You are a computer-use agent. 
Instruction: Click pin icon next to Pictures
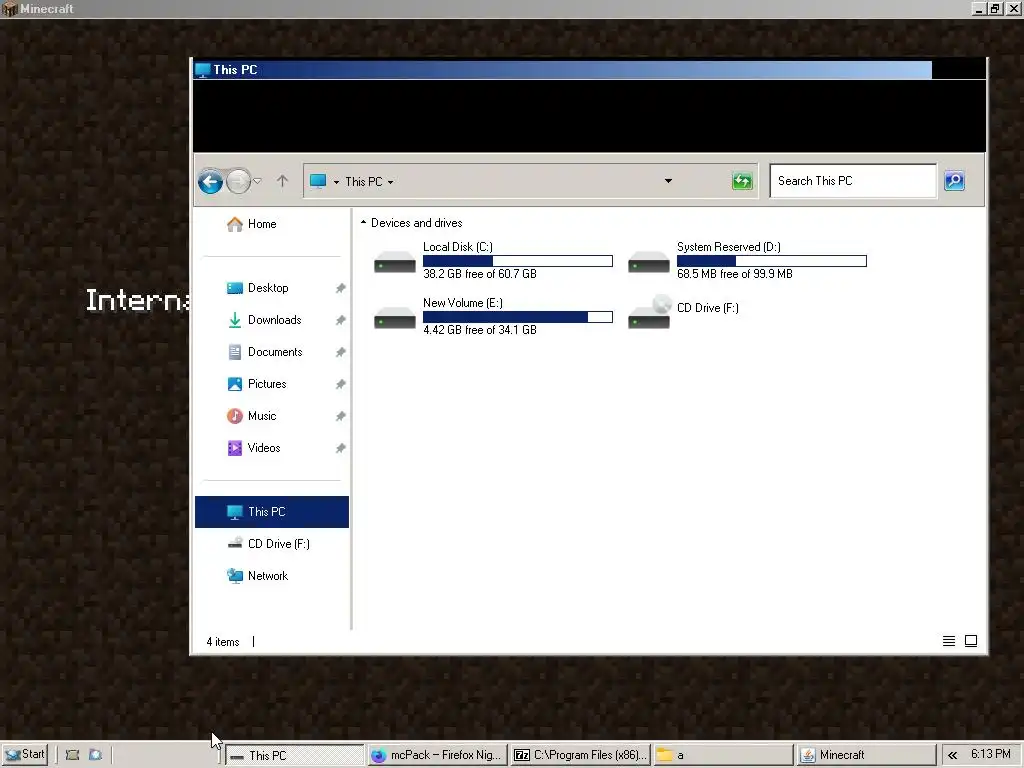pos(340,384)
